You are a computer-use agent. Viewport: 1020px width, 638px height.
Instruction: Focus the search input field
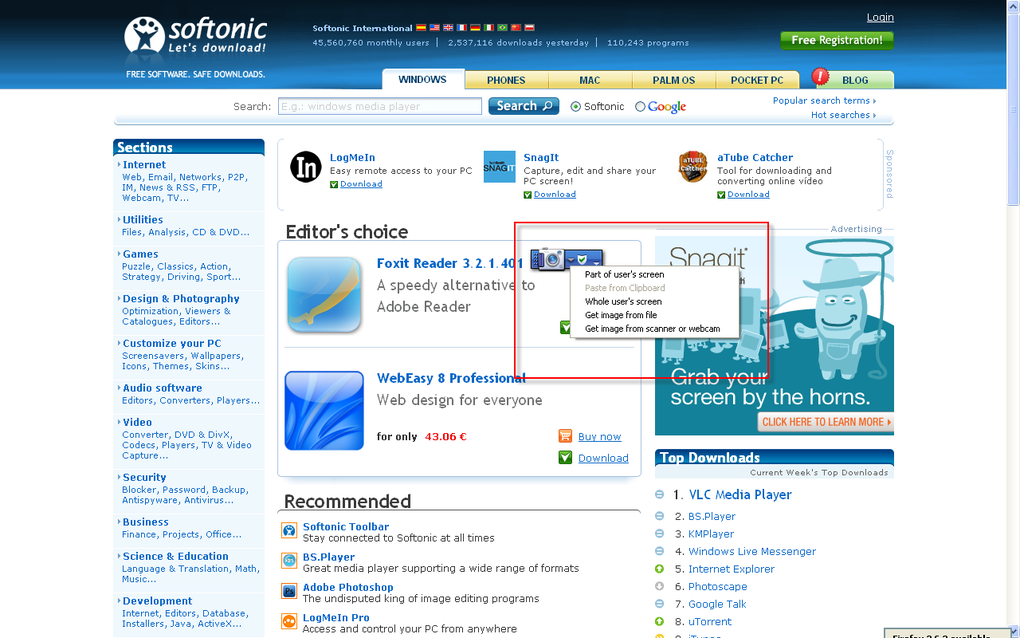(x=380, y=106)
